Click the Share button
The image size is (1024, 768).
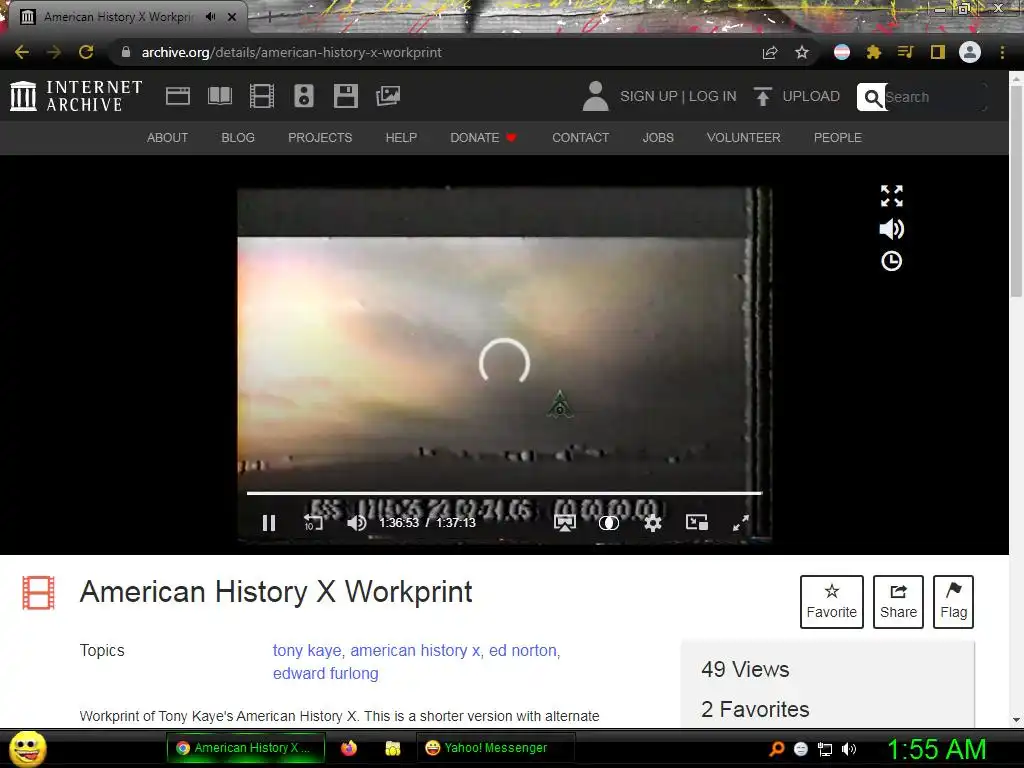coord(898,601)
